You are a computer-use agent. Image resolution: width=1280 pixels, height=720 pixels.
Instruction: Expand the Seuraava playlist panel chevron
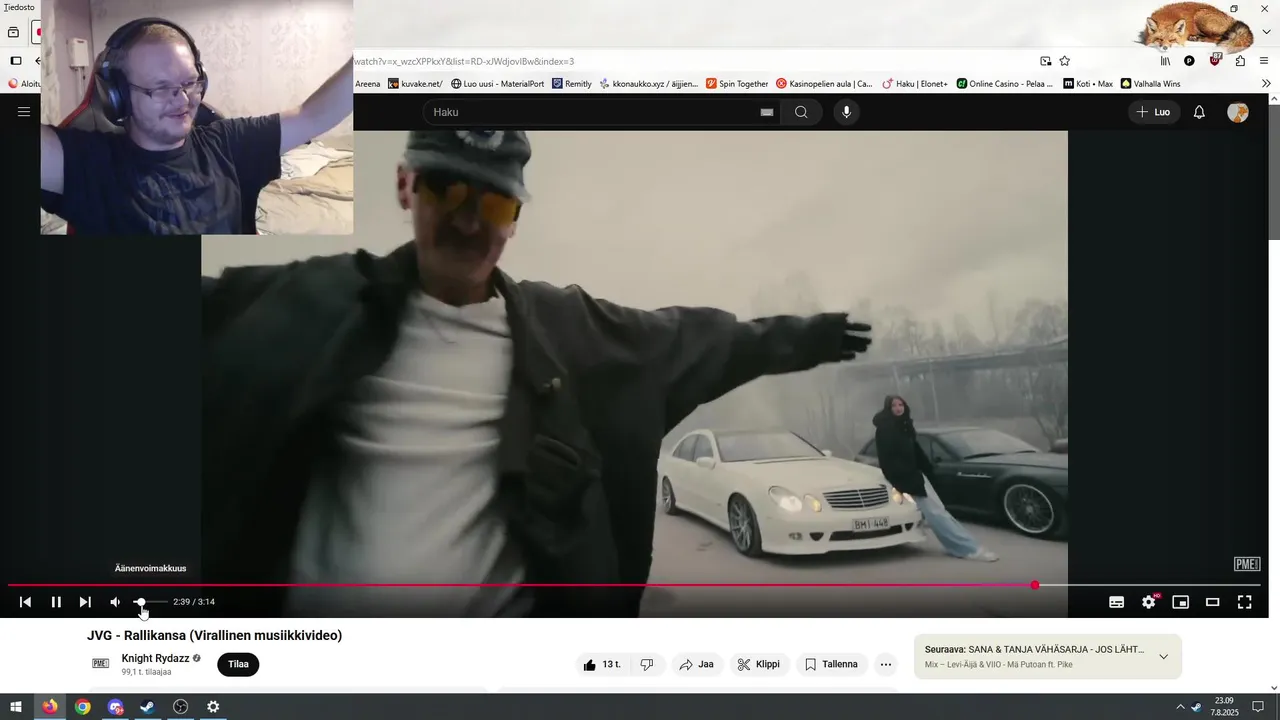click(1163, 657)
